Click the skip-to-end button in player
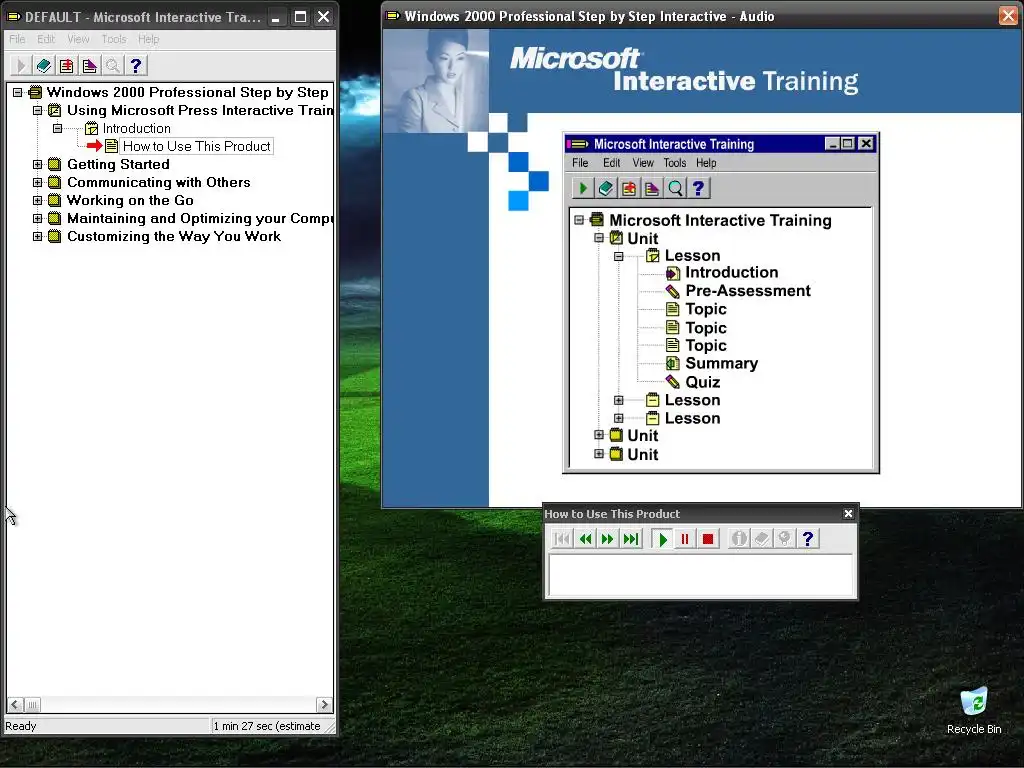The width and height of the screenshot is (1024, 768). [x=631, y=539]
